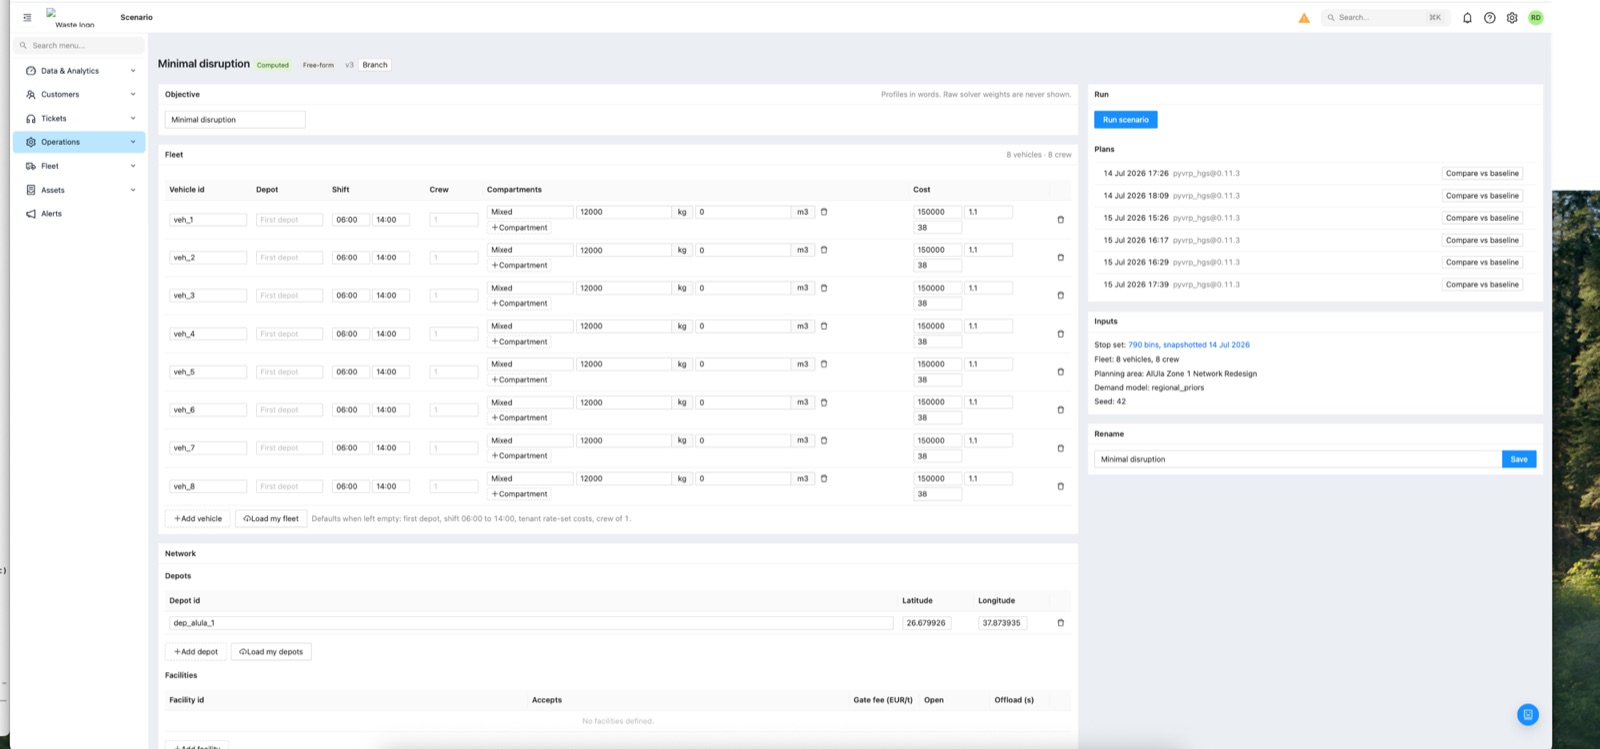Expand the Customers sidebar section

pyautogui.click(x=80, y=95)
